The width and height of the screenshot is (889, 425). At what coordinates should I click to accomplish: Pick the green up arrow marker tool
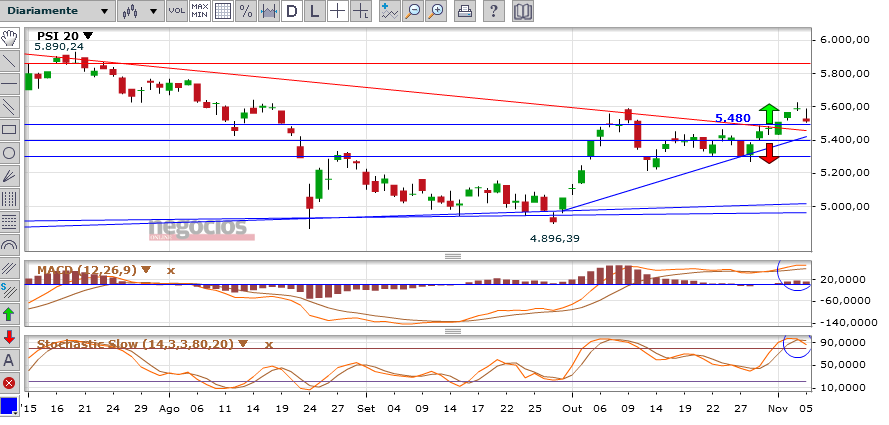point(9,314)
